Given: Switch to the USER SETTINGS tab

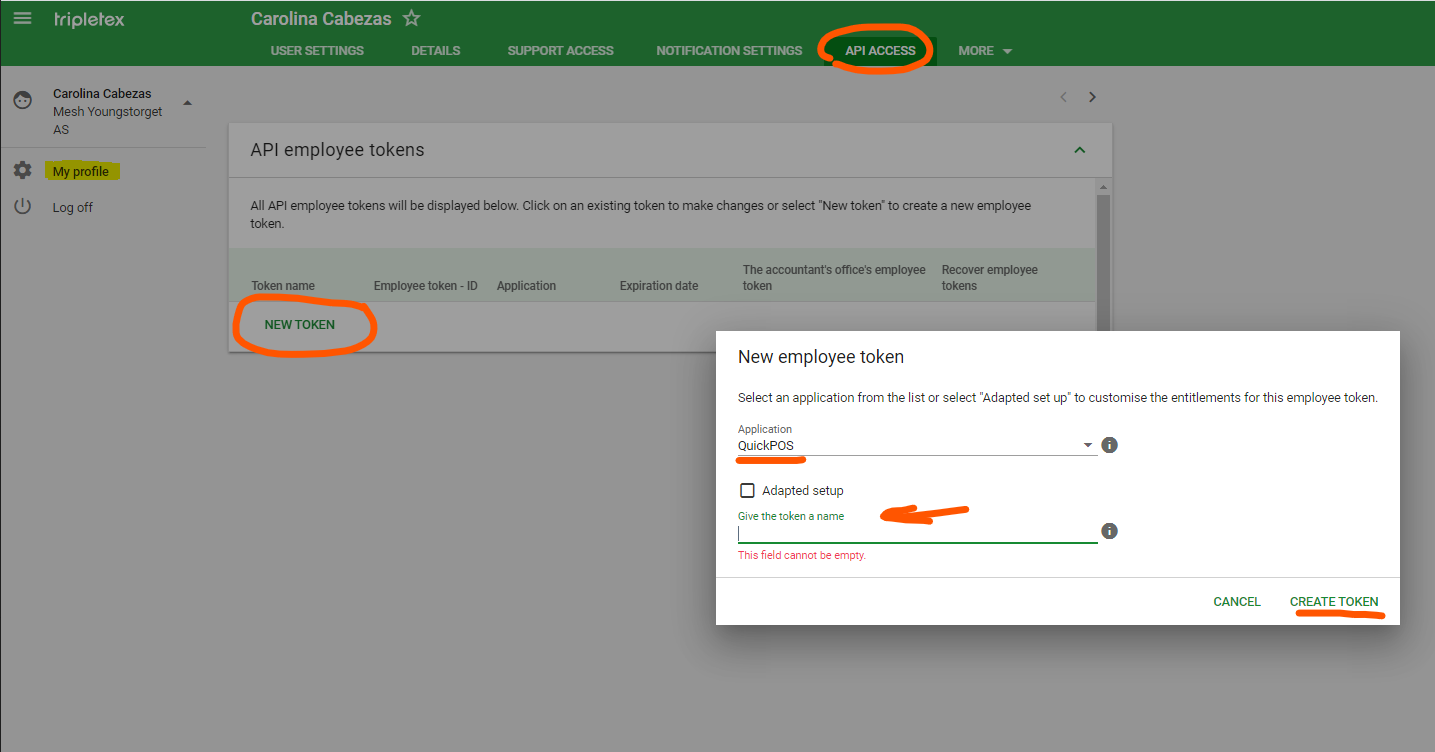Looking at the screenshot, I should 317,50.
